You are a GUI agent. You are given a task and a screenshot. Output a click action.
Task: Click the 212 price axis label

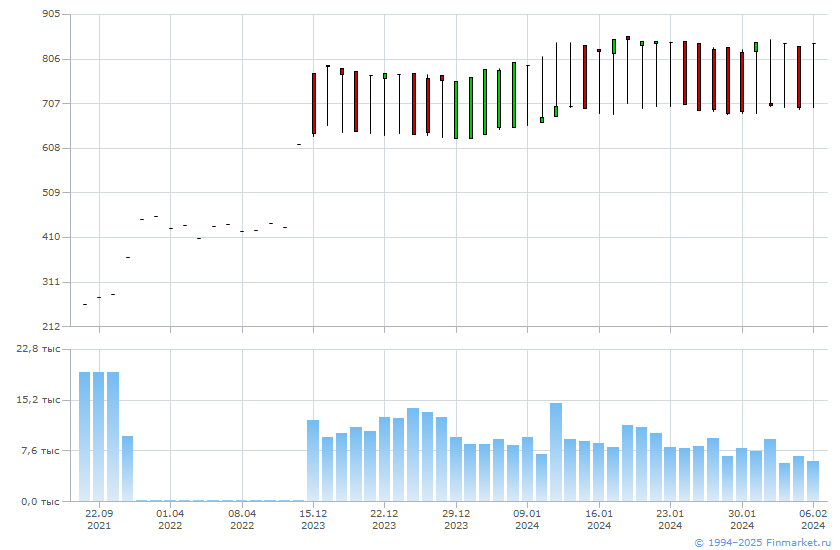click(51, 326)
